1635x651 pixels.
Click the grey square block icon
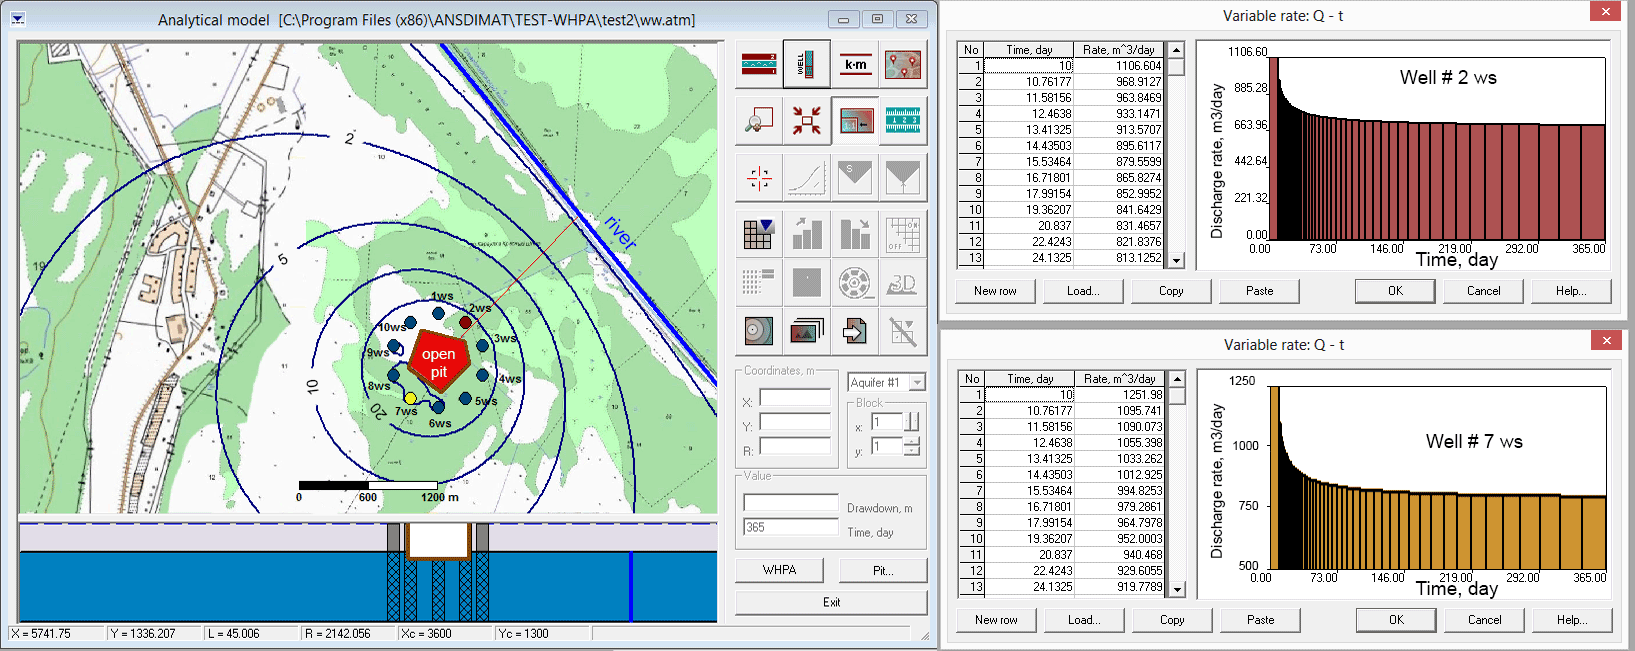click(806, 283)
